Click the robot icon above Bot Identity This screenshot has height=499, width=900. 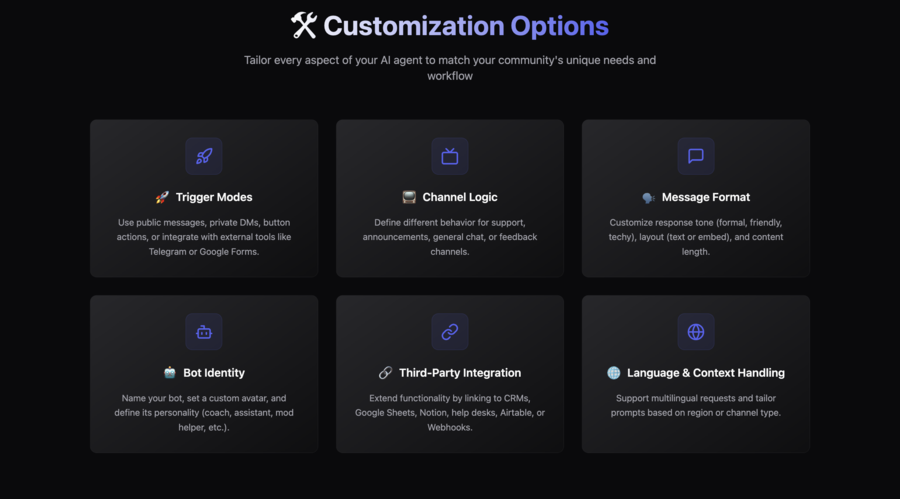[x=204, y=332]
